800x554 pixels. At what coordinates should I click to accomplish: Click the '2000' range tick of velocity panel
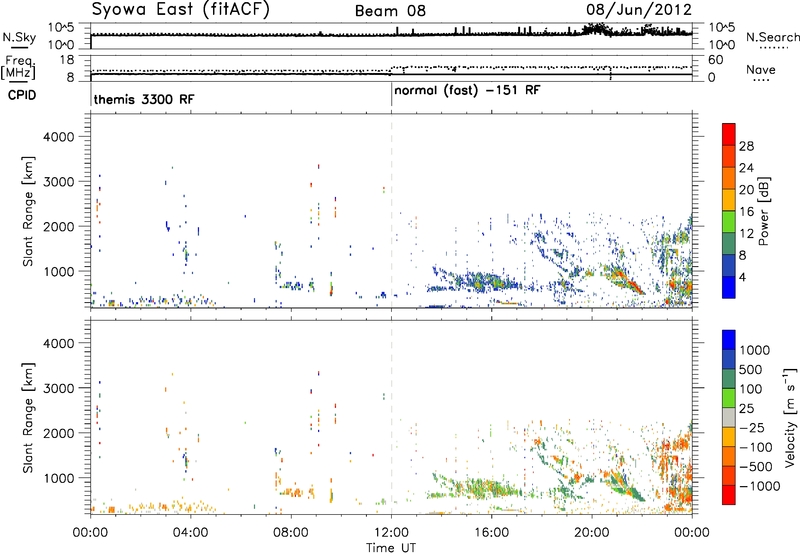pyautogui.click(x=59, y=433)
